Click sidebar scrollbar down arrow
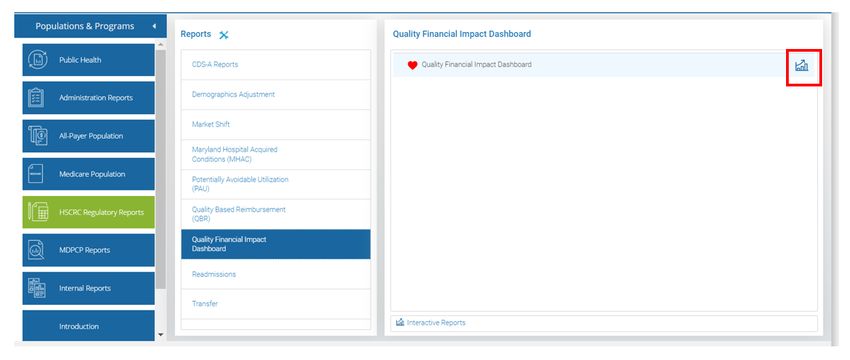 160,335
